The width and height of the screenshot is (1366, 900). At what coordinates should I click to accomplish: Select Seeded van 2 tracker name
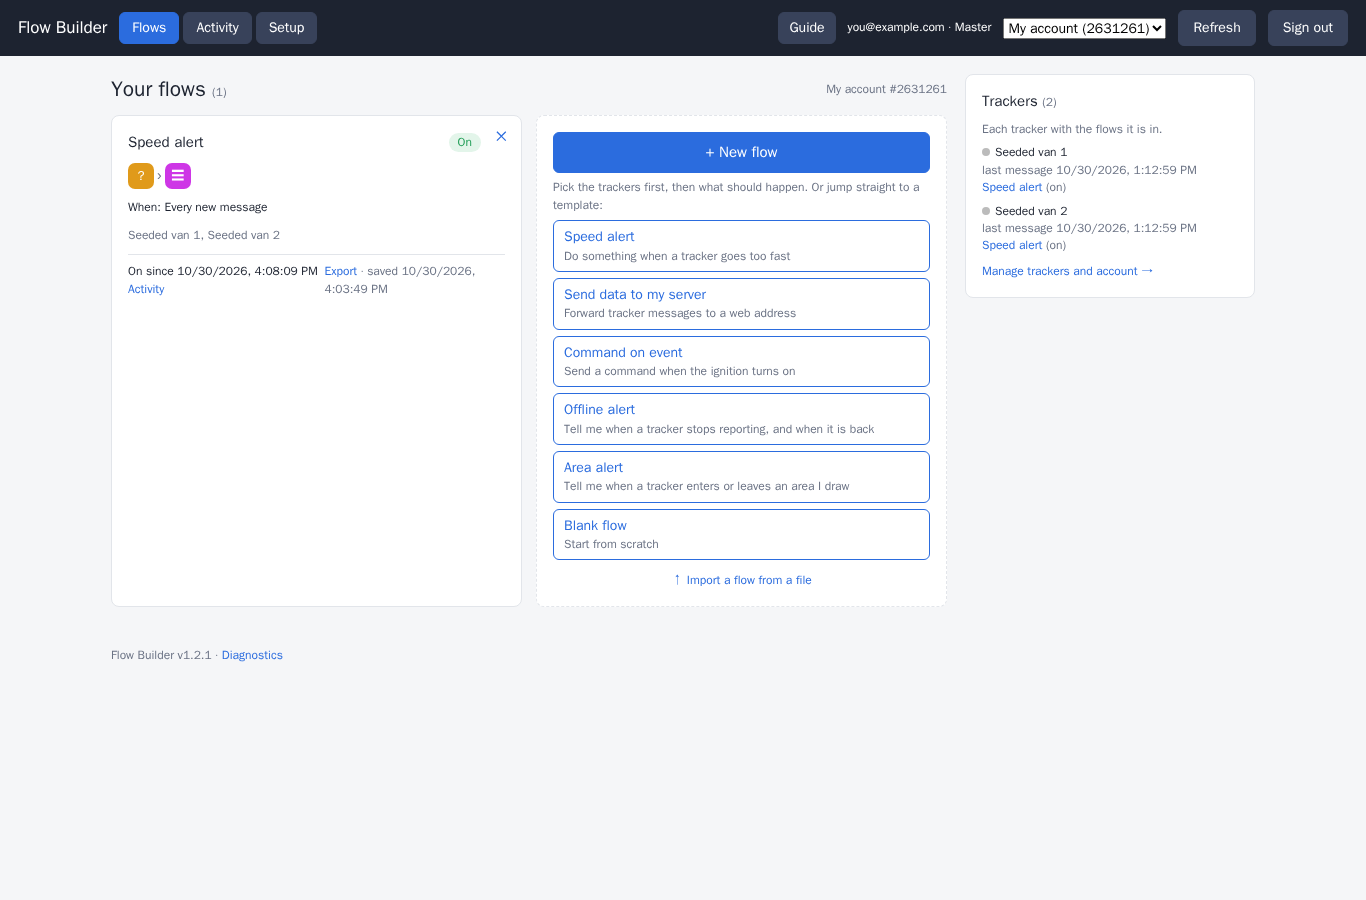1031,211
